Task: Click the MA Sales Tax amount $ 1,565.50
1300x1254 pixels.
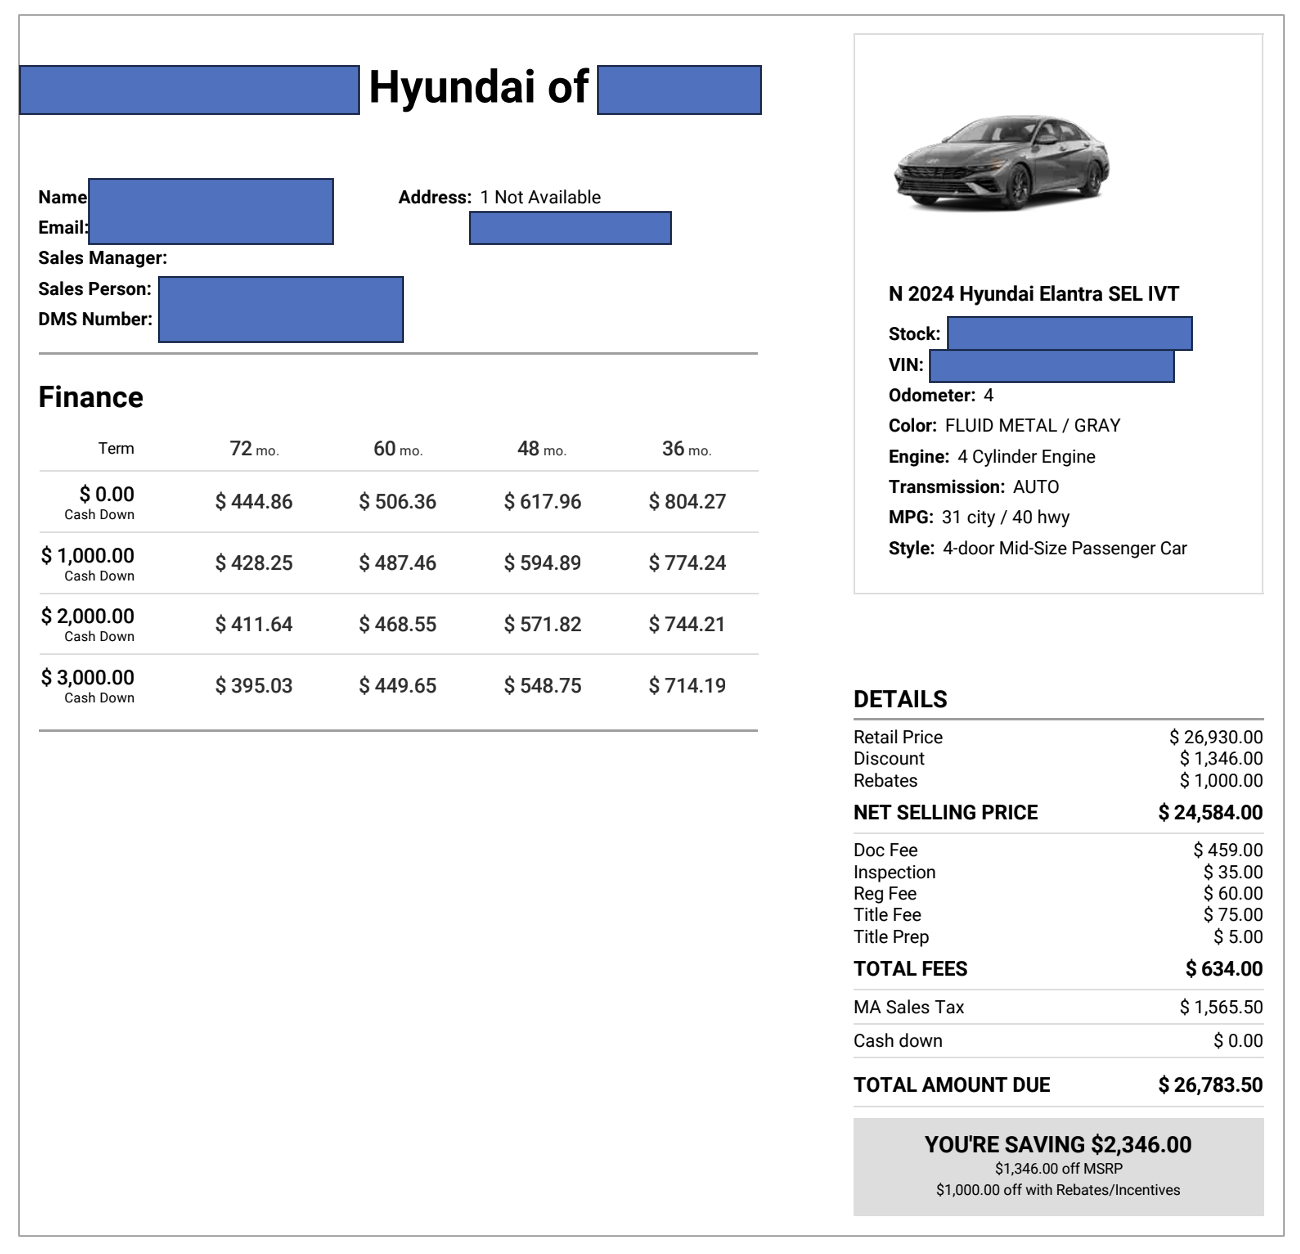Action: pyautogui.click(x=1221, y=1007)
